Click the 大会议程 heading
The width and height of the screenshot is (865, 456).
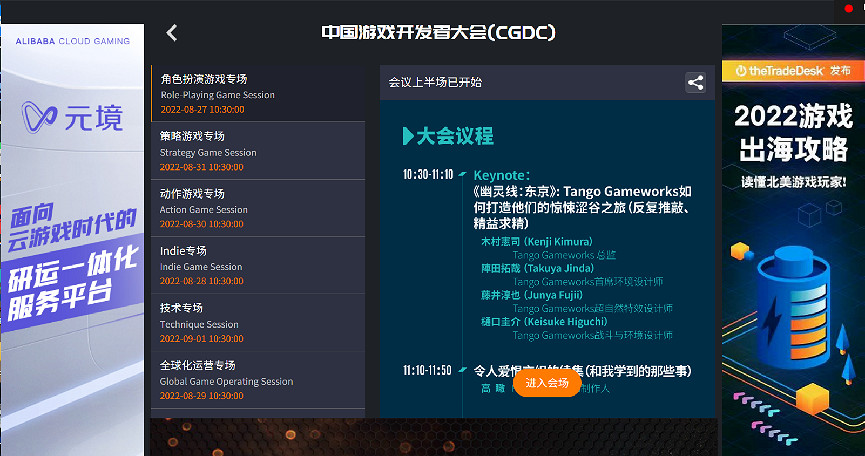(448, 136)
